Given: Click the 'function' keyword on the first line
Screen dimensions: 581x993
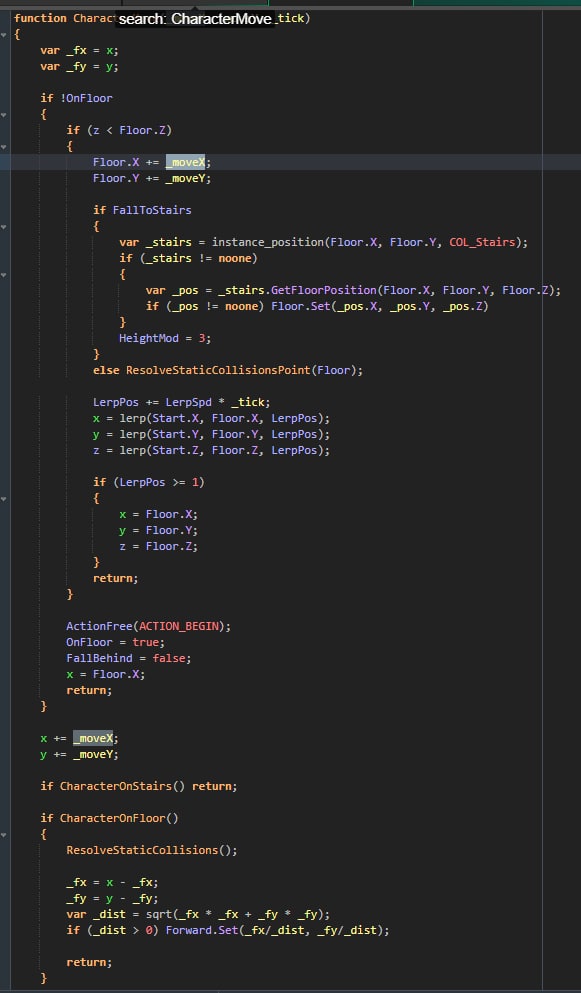Looking at the screenshot, I should click(x=40, y=18).
